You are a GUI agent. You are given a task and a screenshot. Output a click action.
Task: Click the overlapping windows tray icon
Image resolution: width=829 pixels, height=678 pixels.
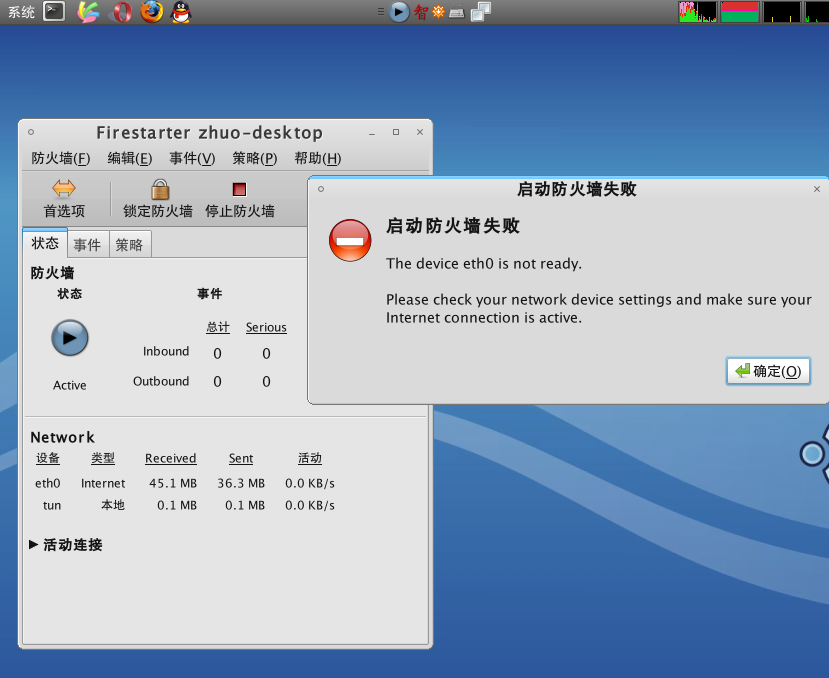(x=481, y=12)
